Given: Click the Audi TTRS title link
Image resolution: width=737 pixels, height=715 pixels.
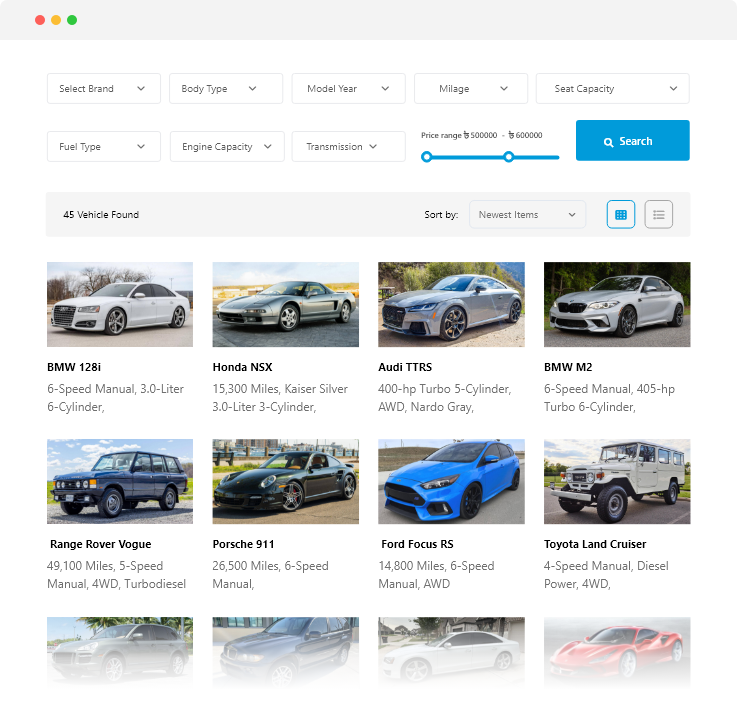Looking at the screenshot, I should 405,367.
